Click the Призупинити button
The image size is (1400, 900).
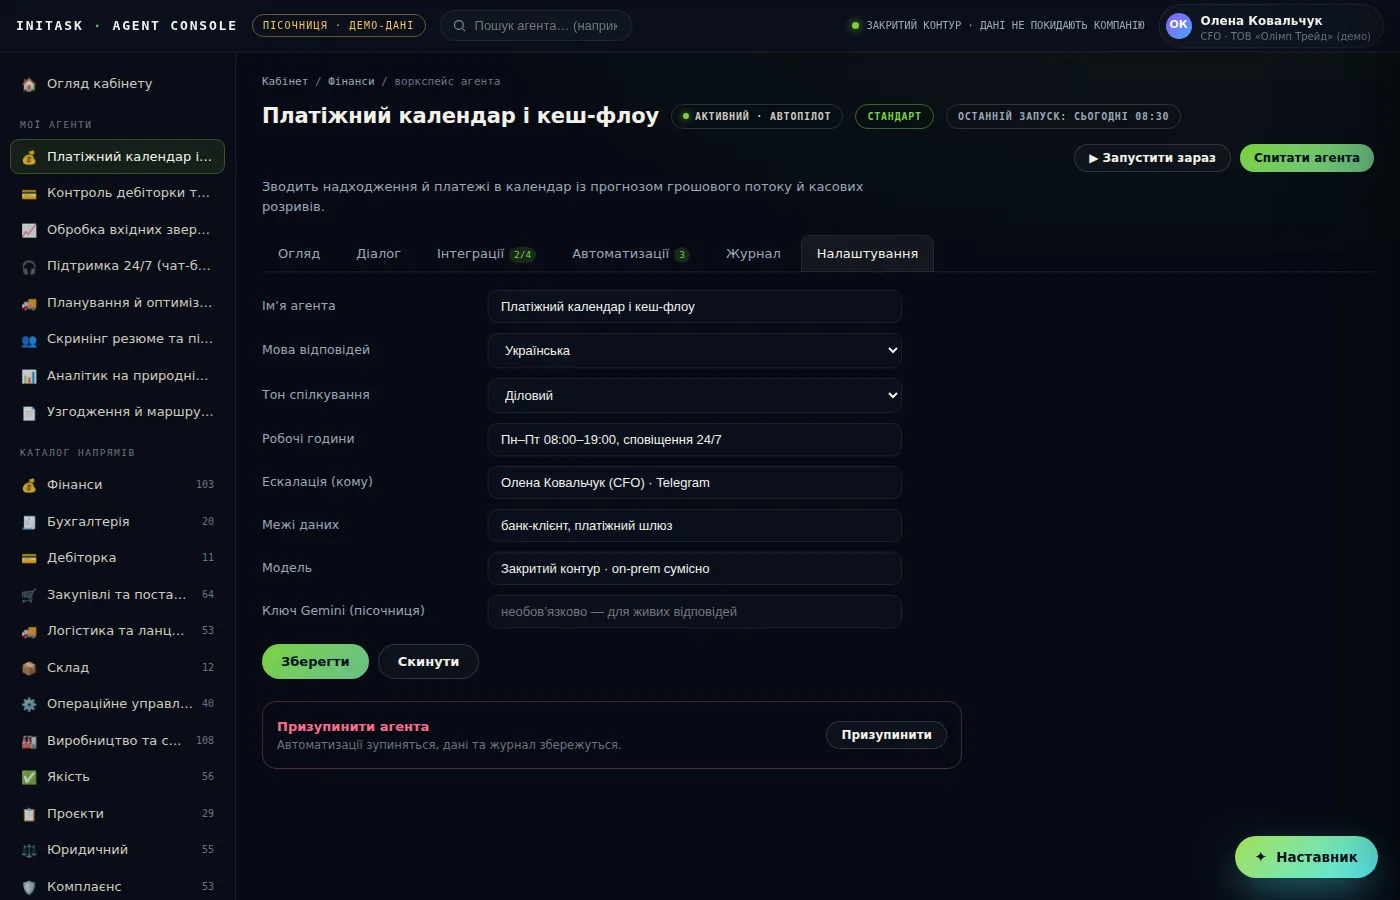(886, 735)
